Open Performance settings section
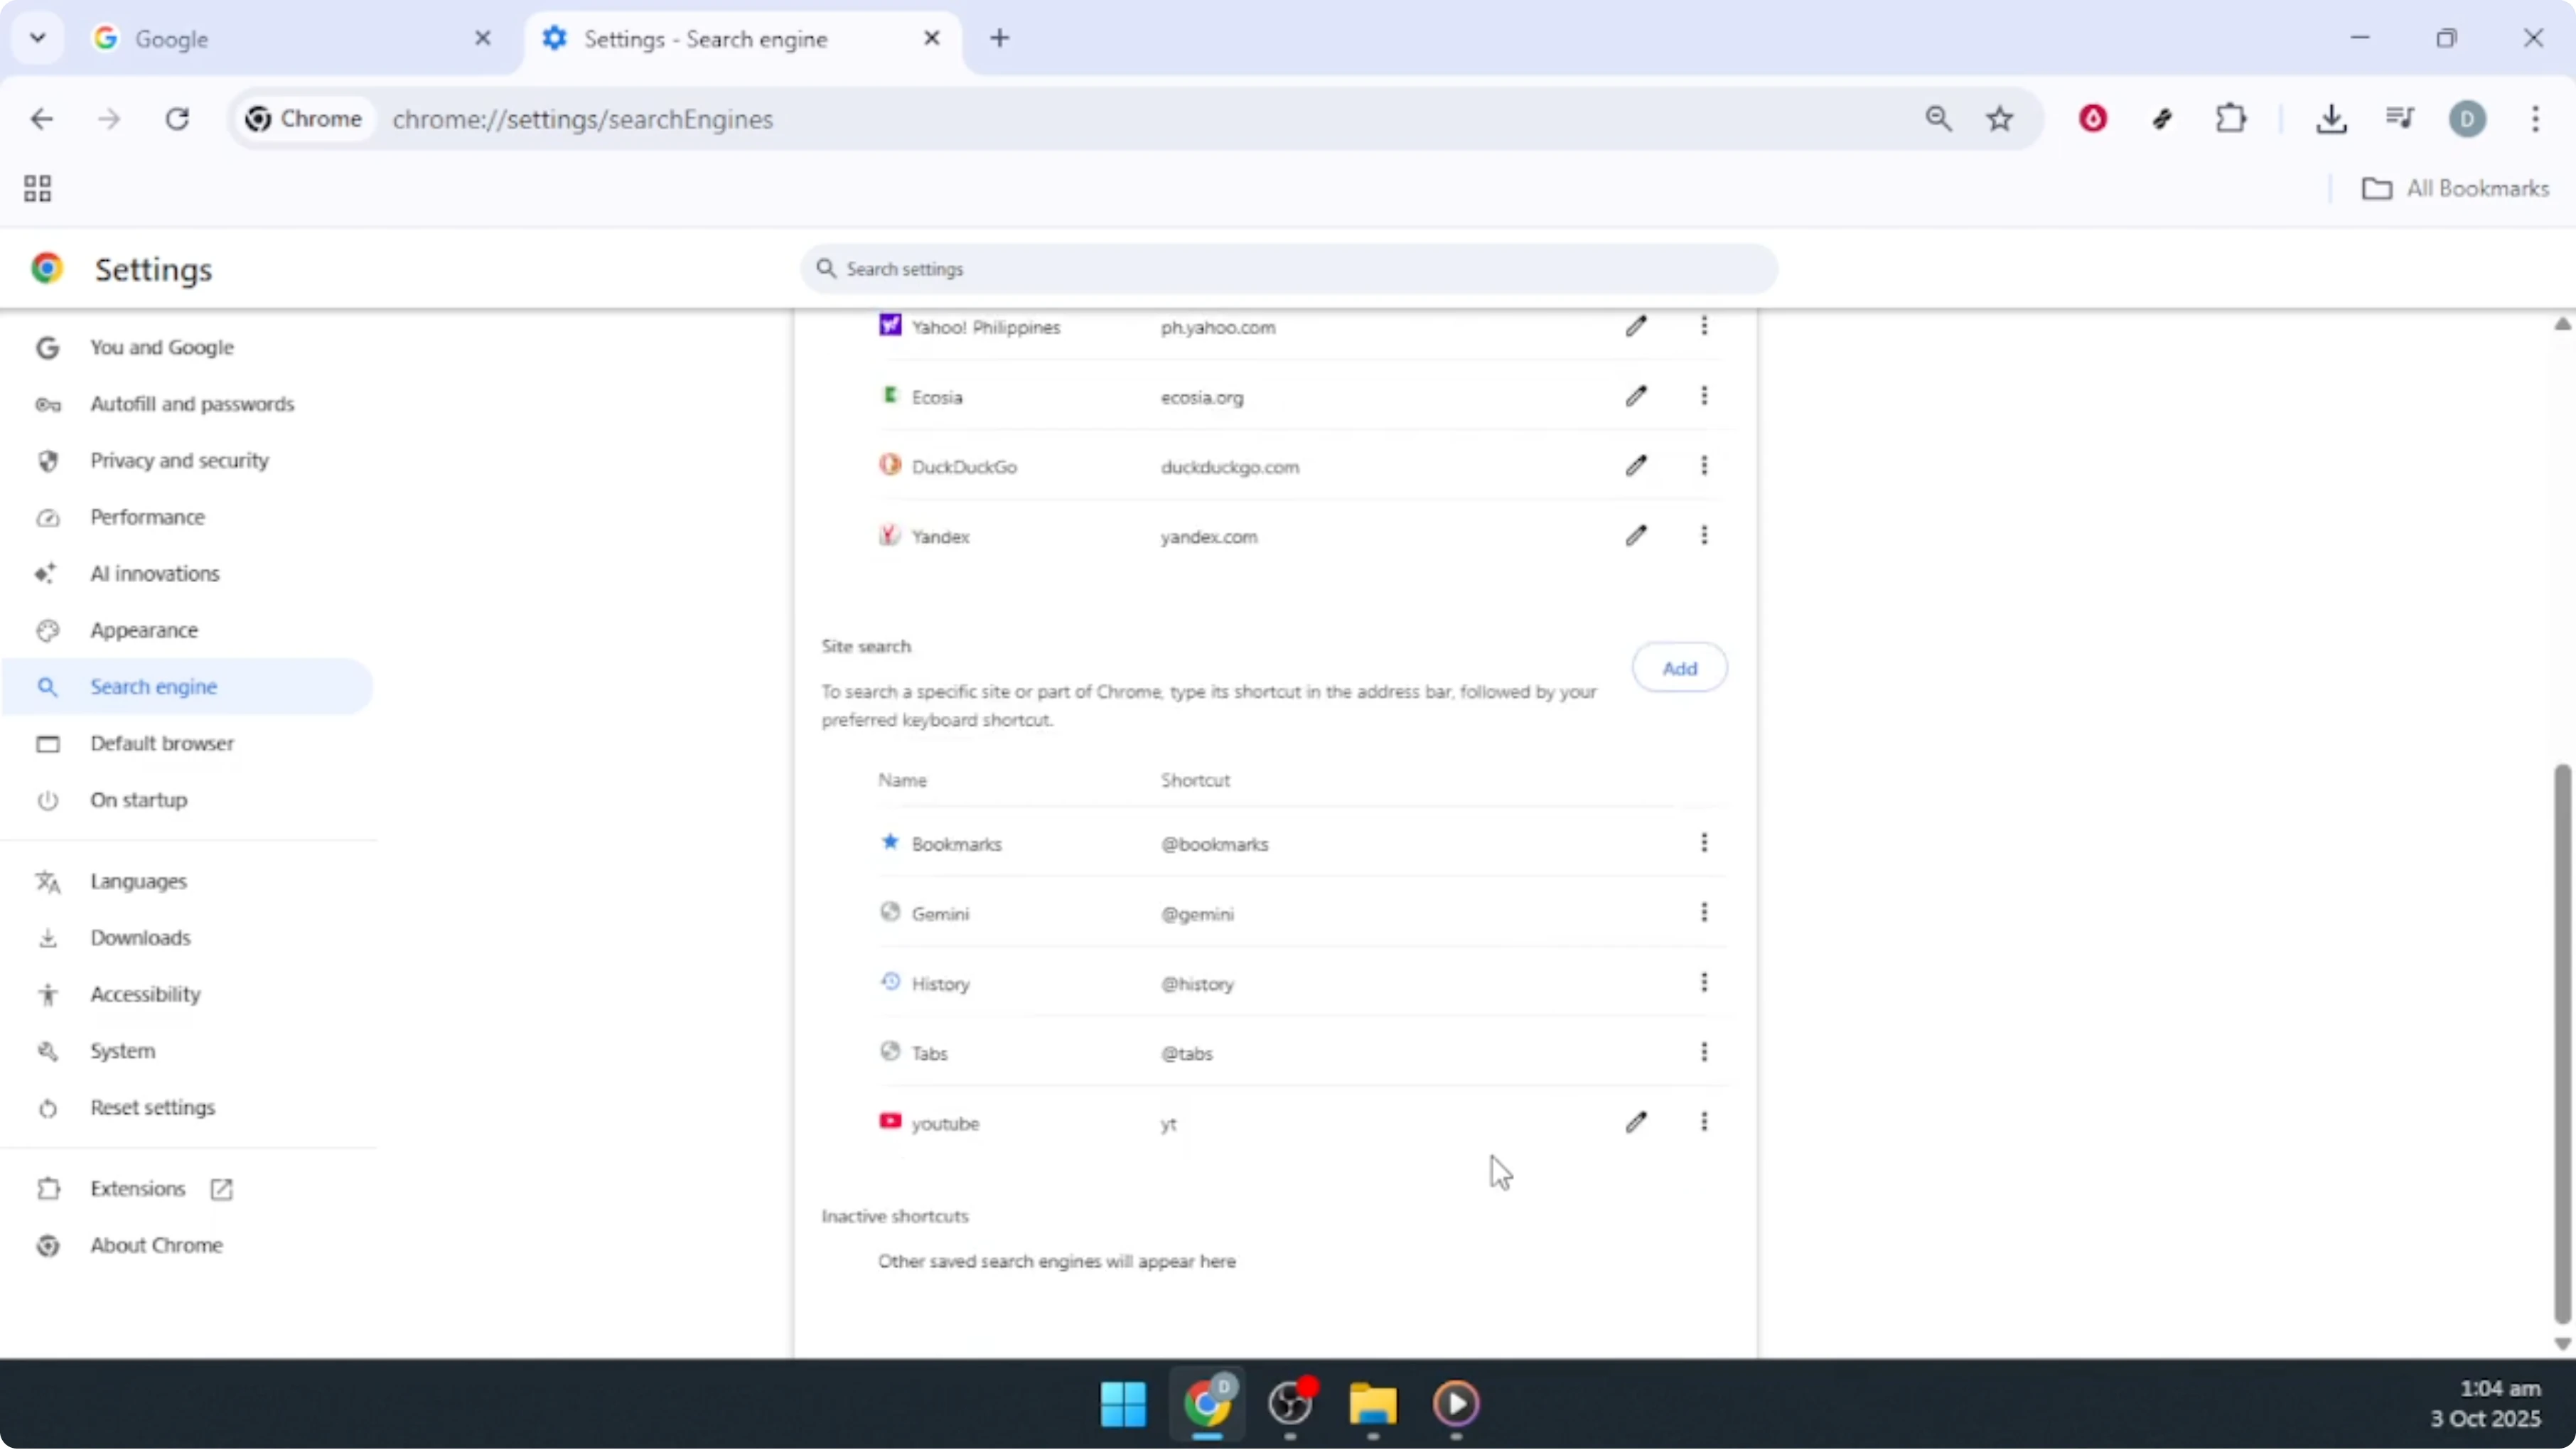This screenshot has height=1450, width=2576. 188,517
